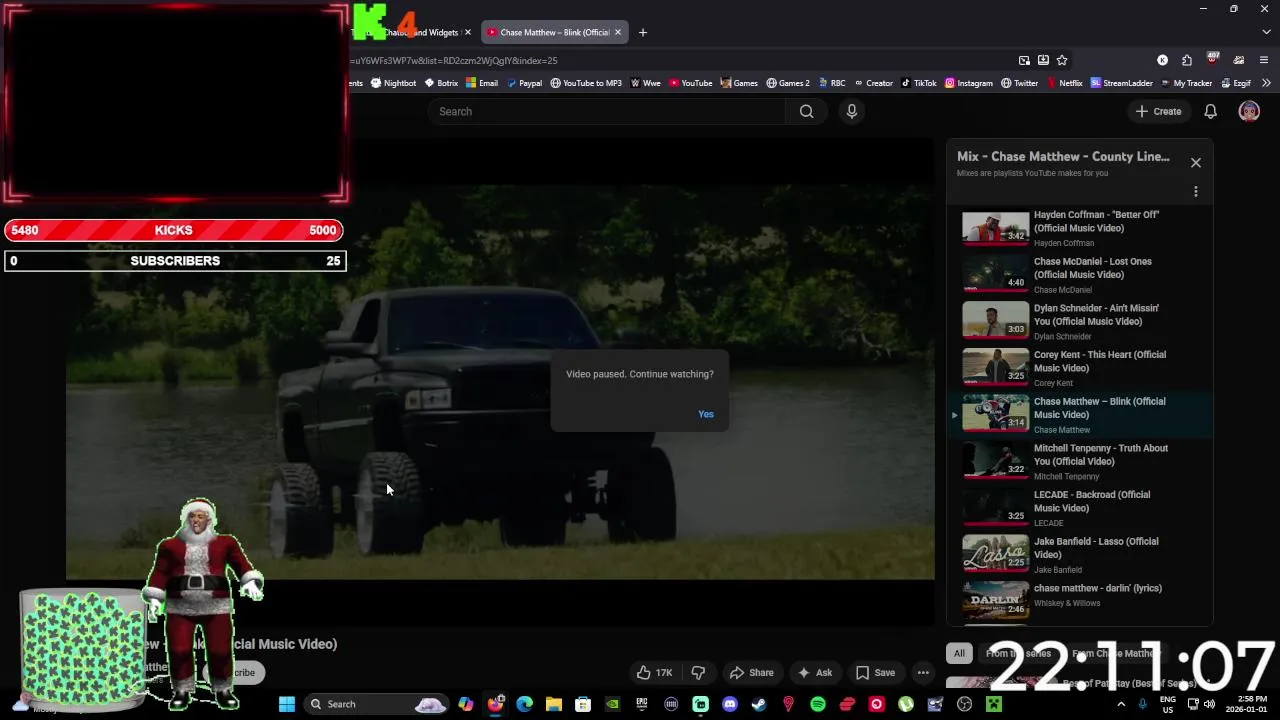
Task: Open Epic Games launcher from taskbar
Action: pos(642,704)
